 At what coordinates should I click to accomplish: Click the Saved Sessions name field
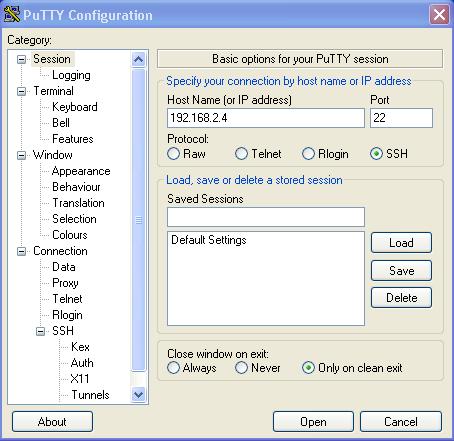[266, 217]
